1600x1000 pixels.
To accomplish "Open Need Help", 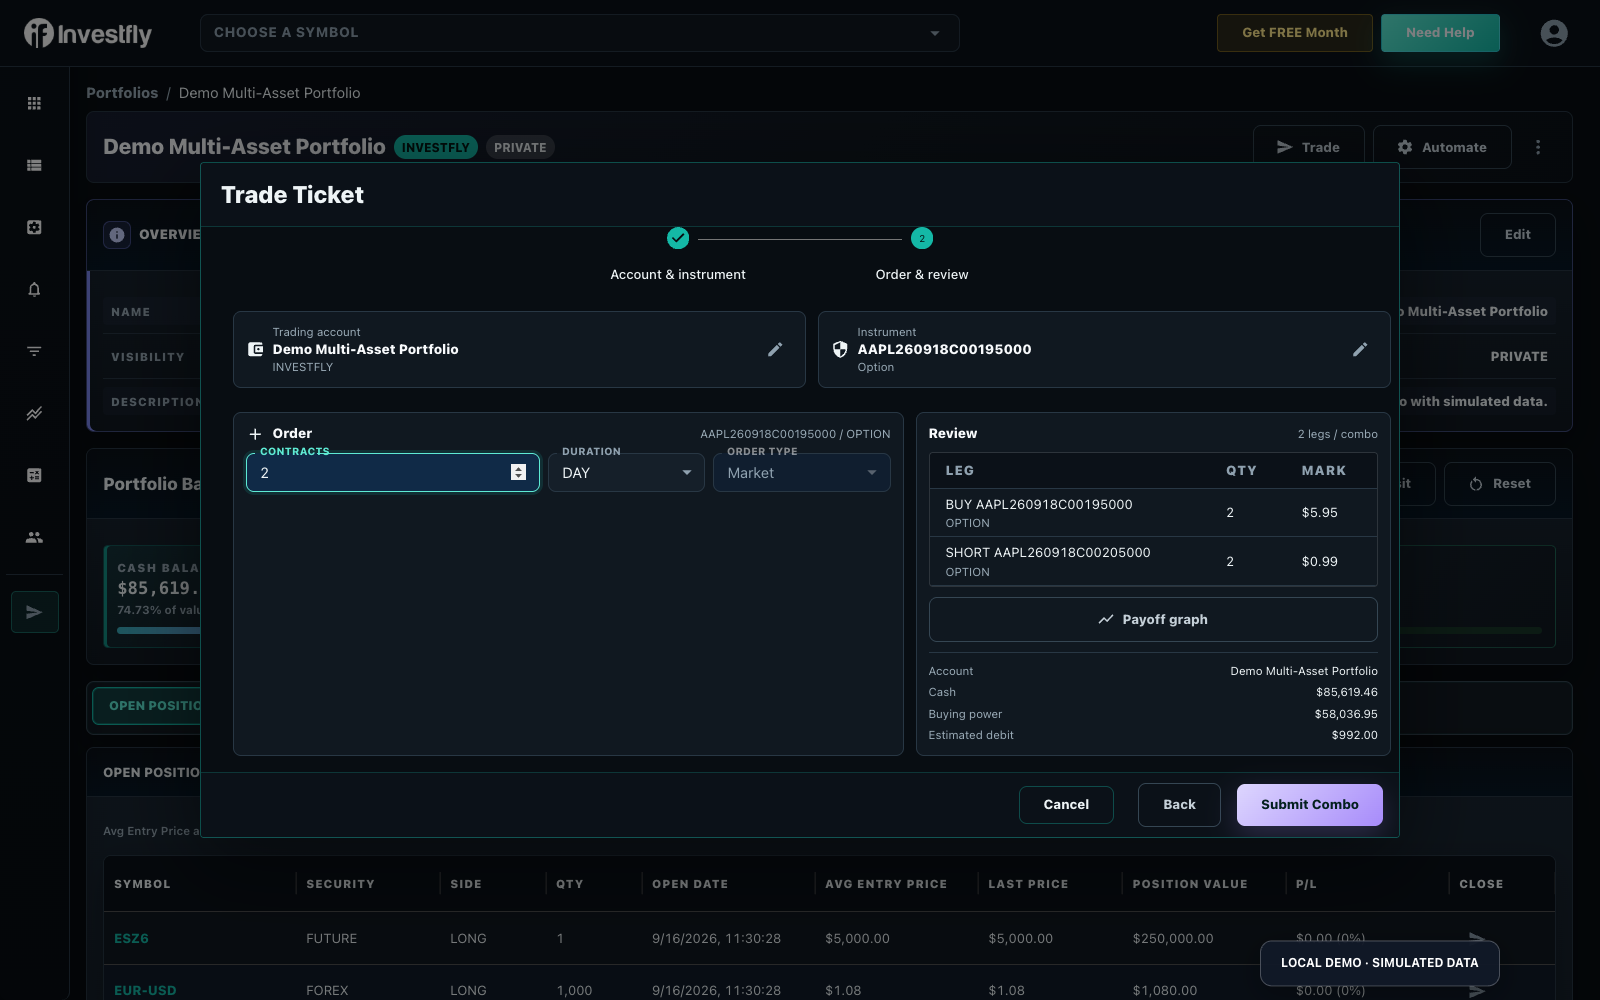I will tap(1440, 33).
